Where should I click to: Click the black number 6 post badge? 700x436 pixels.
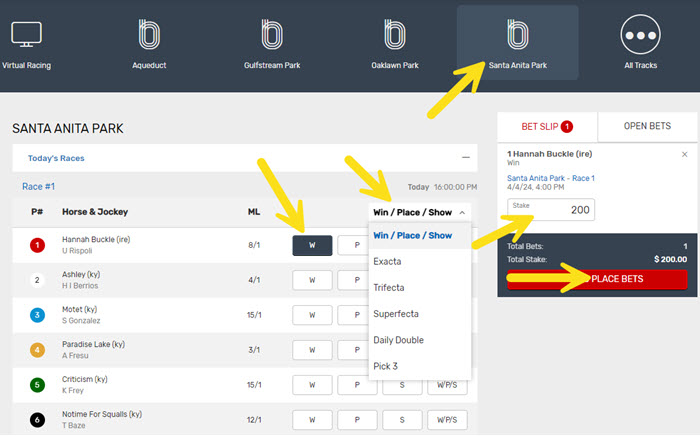point(37,419)
